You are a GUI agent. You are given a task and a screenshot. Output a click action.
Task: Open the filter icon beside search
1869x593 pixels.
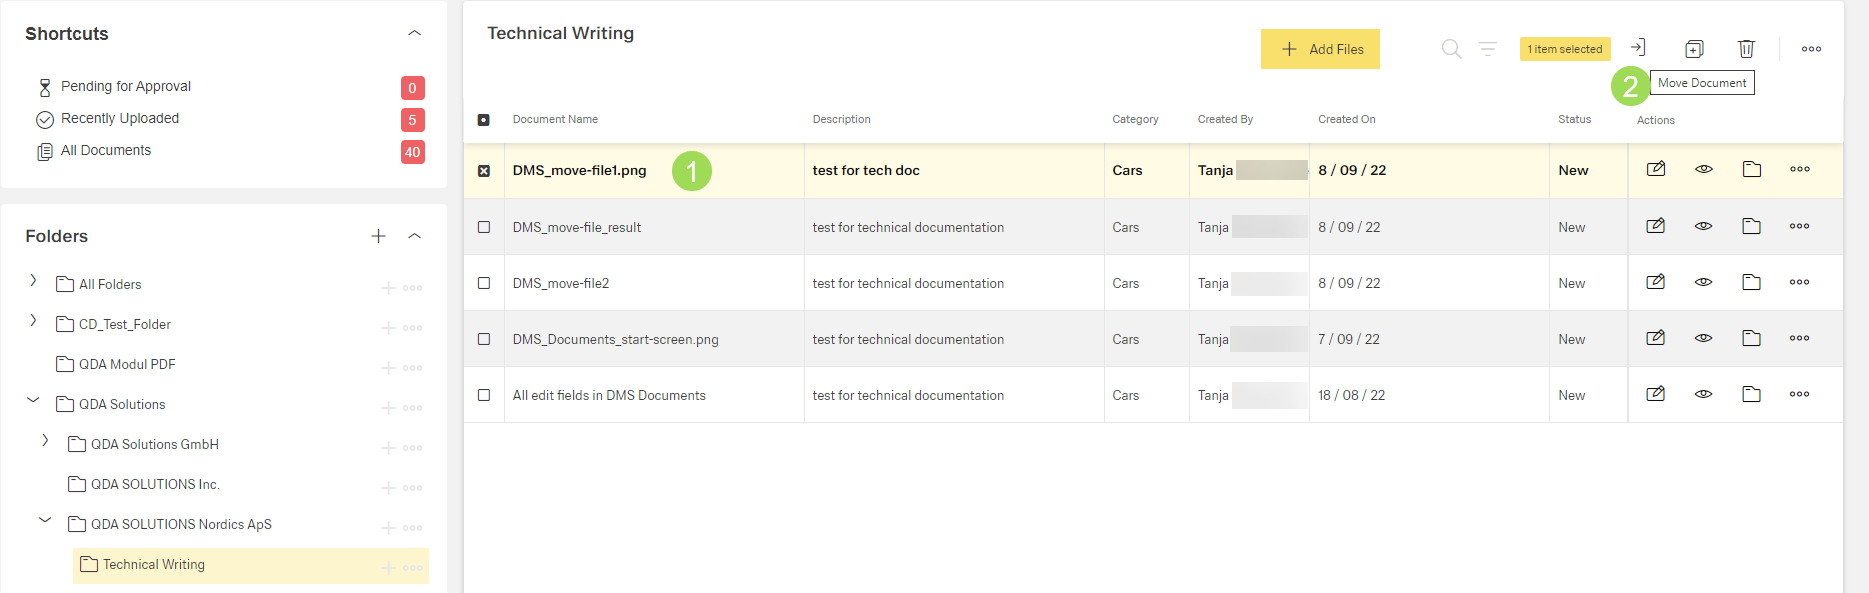1488,49
